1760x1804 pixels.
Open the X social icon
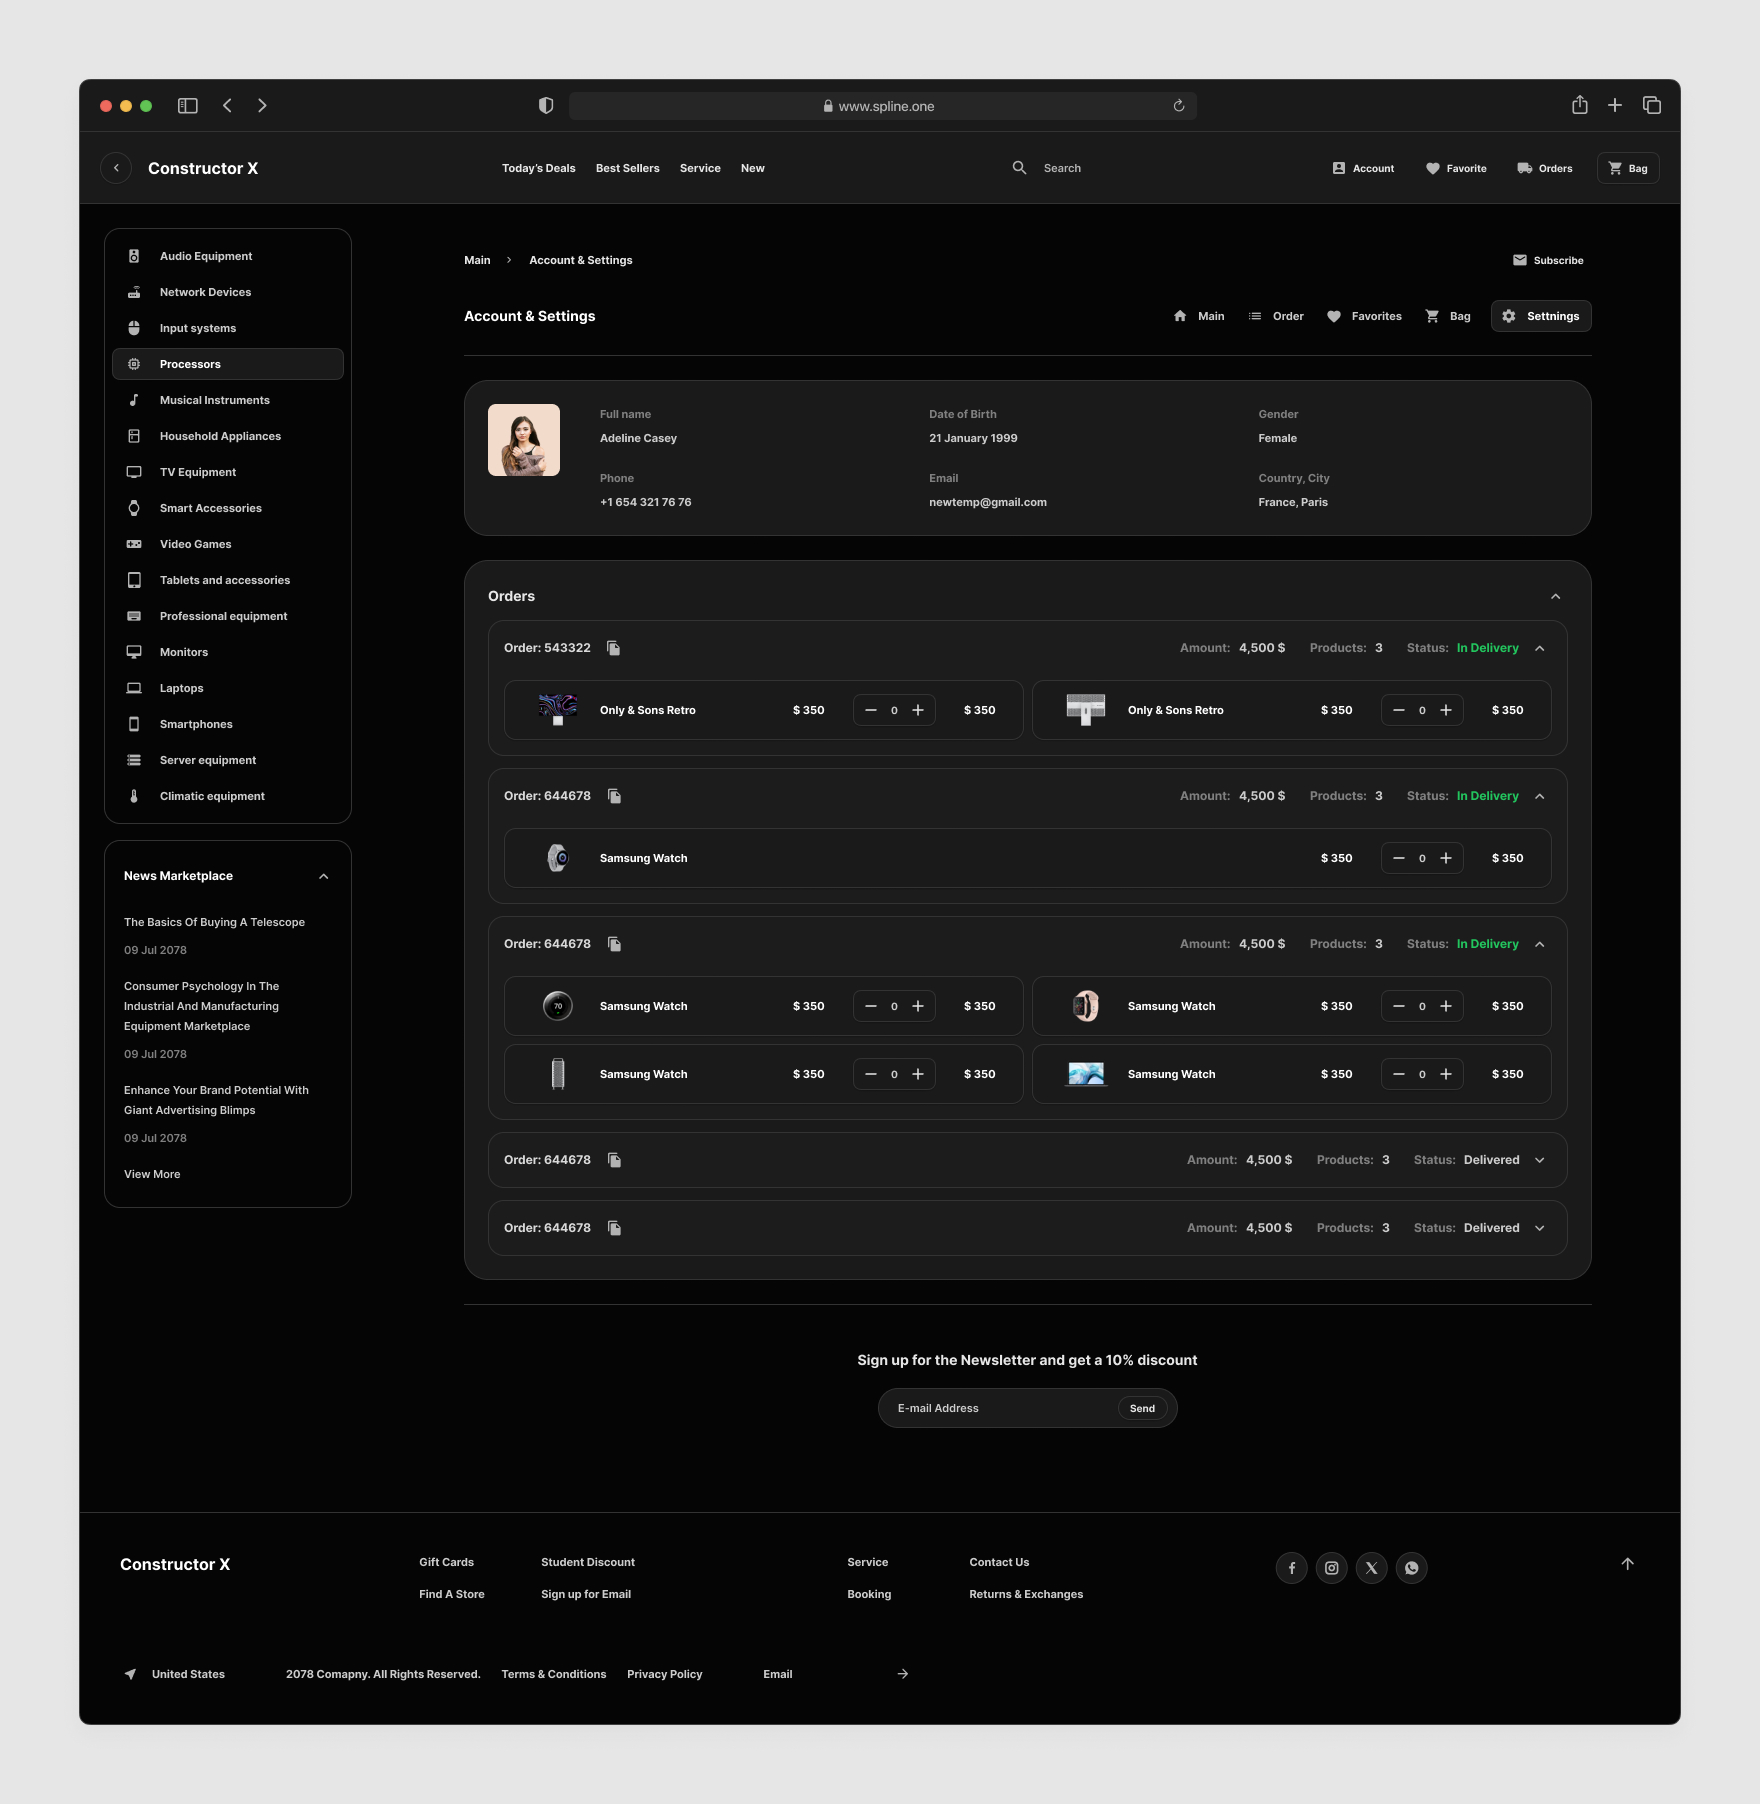[x=1372, y=1568]
